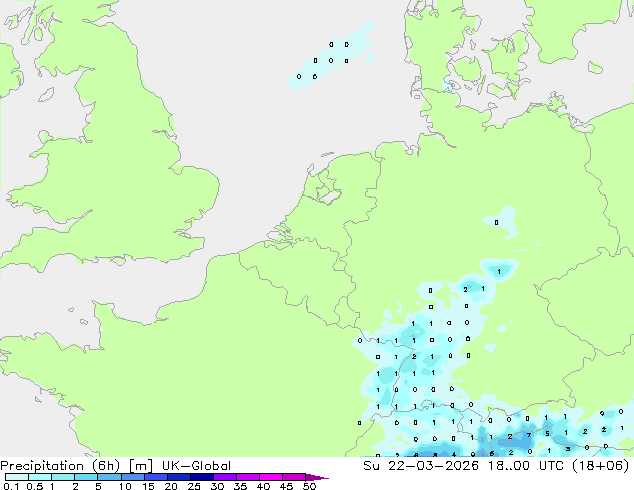
Task: Select the 40–45 magenta legend swatch
Action: click(271, 477)
